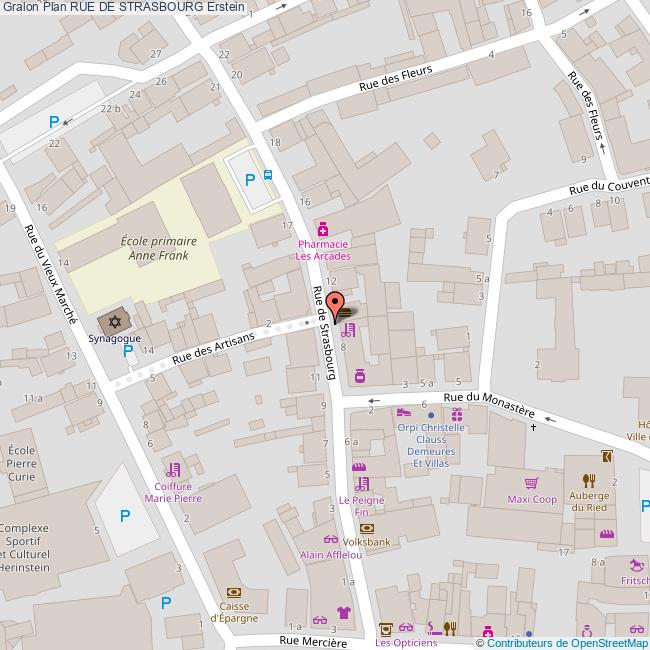This screenshot has width=650, height=650.
Task: Click the bus stop icon beside parking
Action: pyautogui.click(x=268, y=174)
